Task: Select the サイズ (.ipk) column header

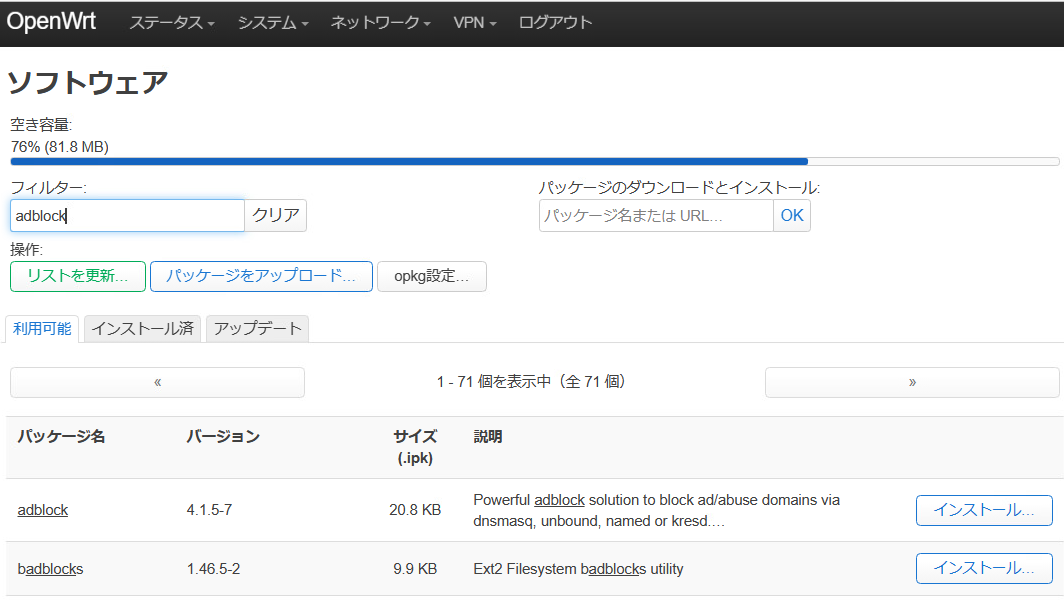Action: point(415,447)
